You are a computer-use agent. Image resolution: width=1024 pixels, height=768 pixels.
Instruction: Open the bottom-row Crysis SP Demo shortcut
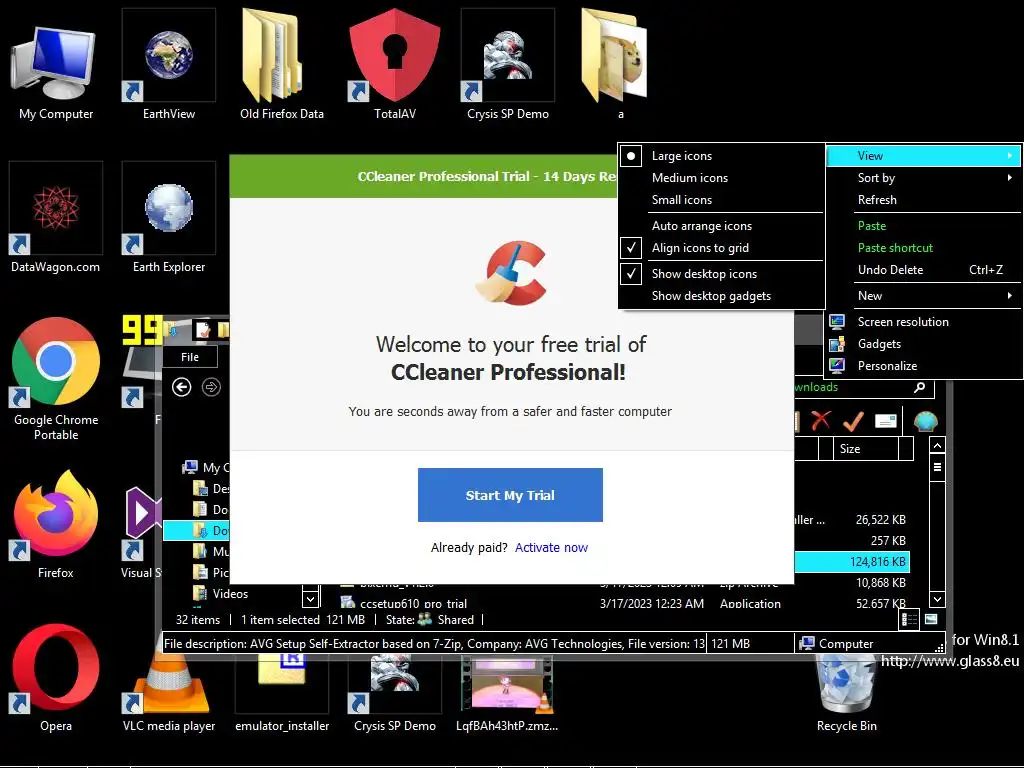click(394, 692)
